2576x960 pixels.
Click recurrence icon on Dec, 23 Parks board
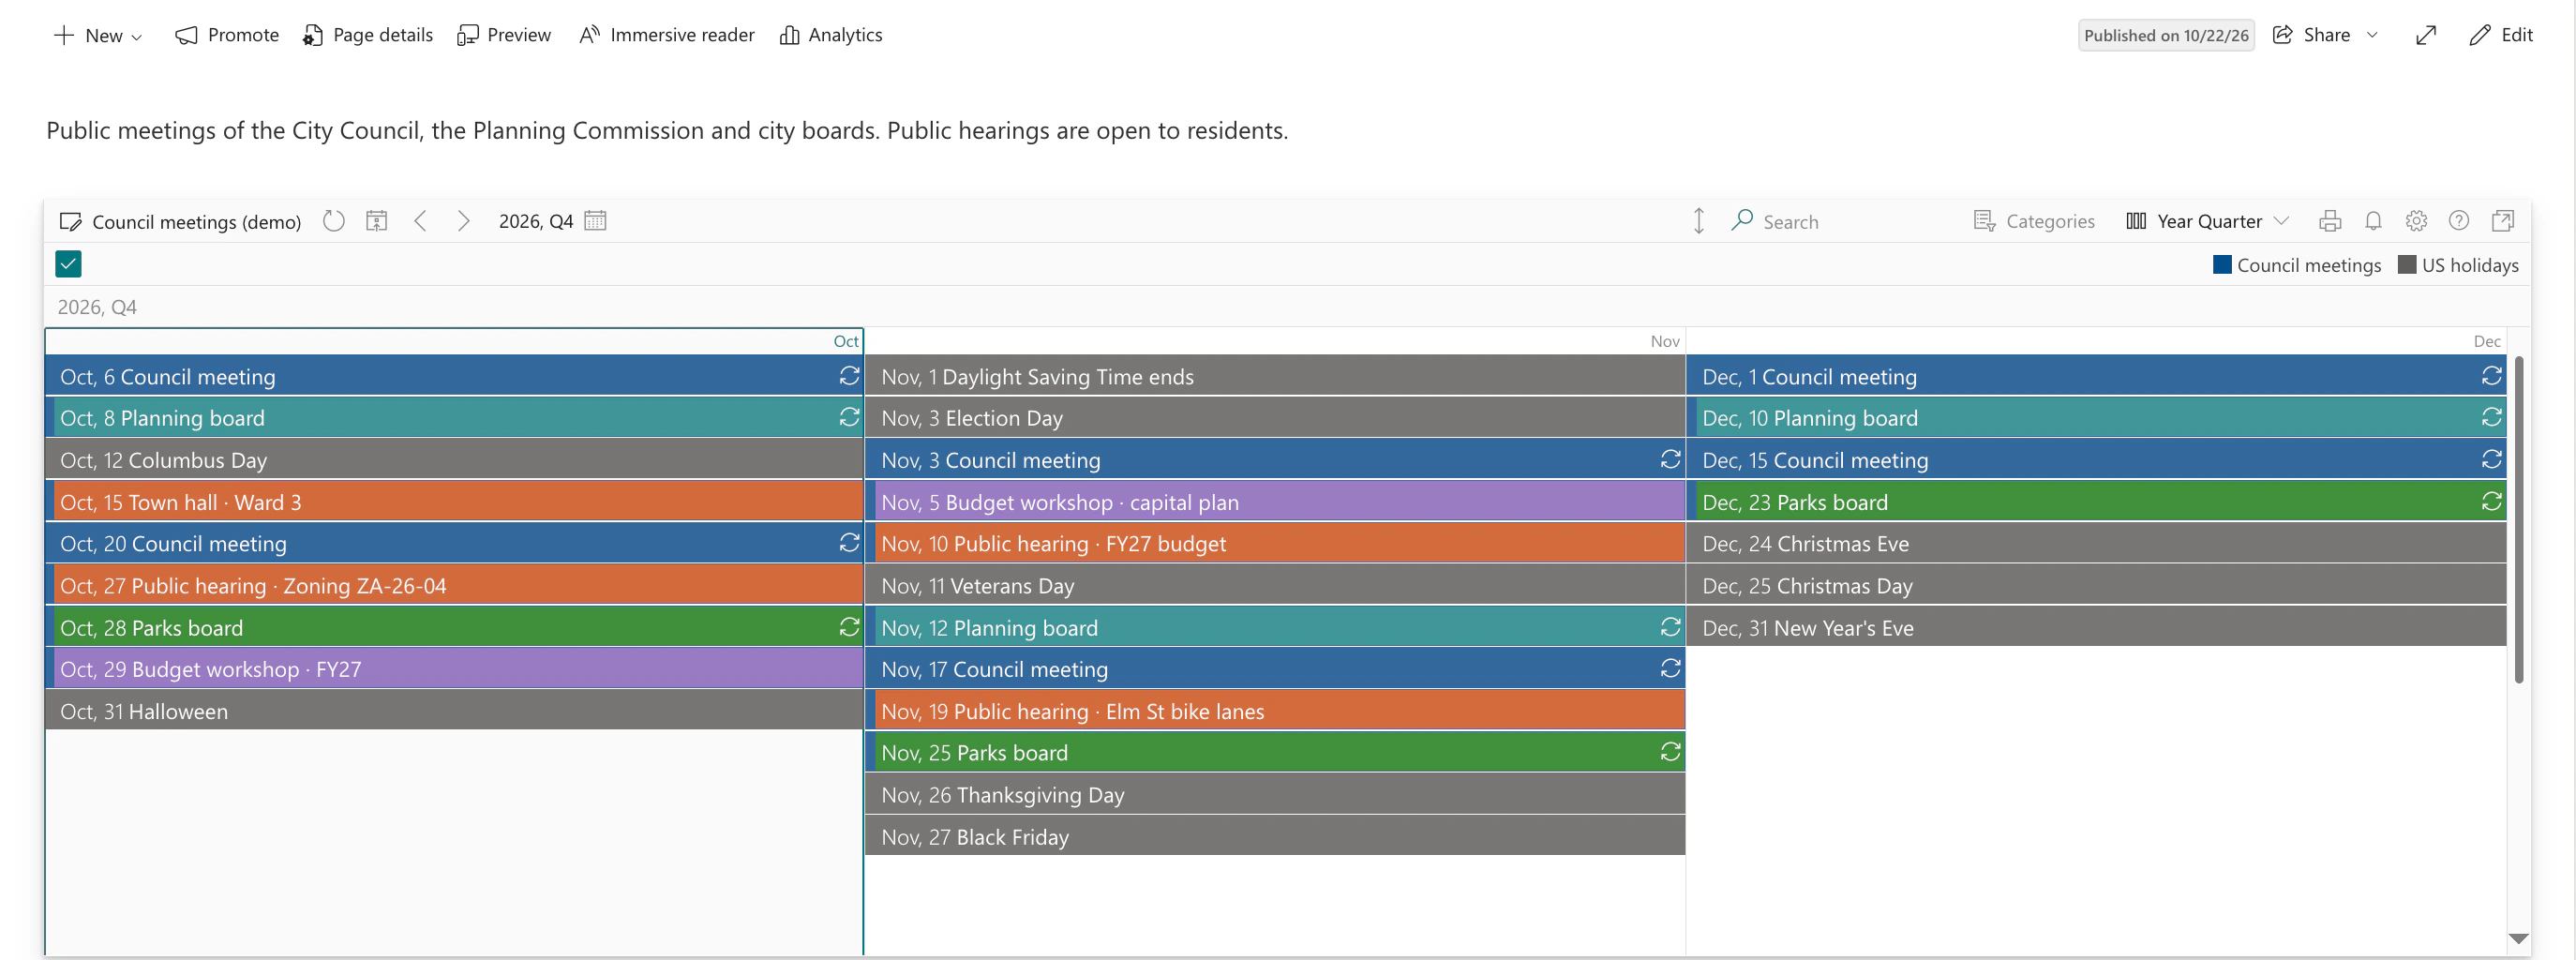pos(2491,501)
